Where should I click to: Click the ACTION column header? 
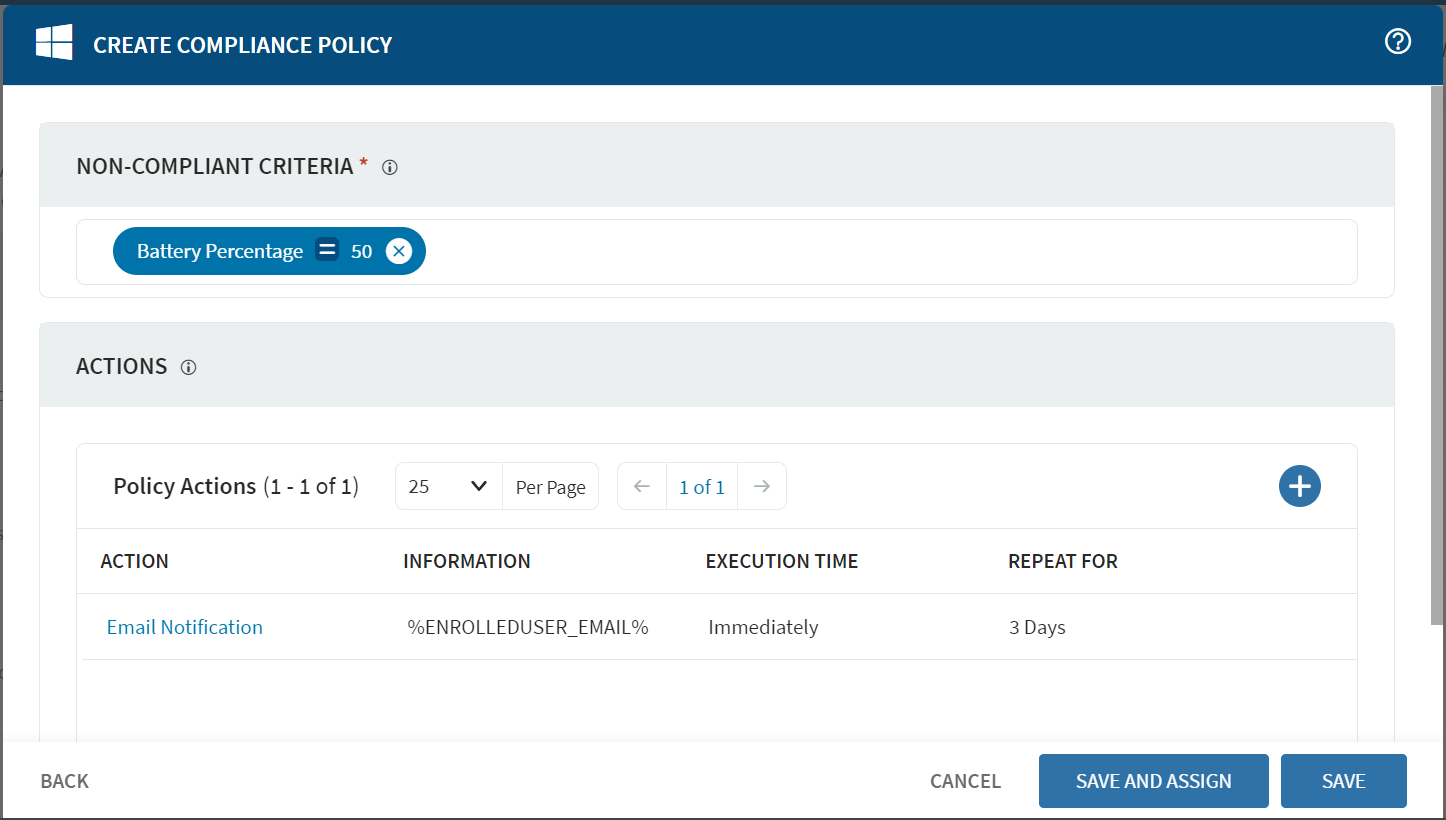(134, 561)
